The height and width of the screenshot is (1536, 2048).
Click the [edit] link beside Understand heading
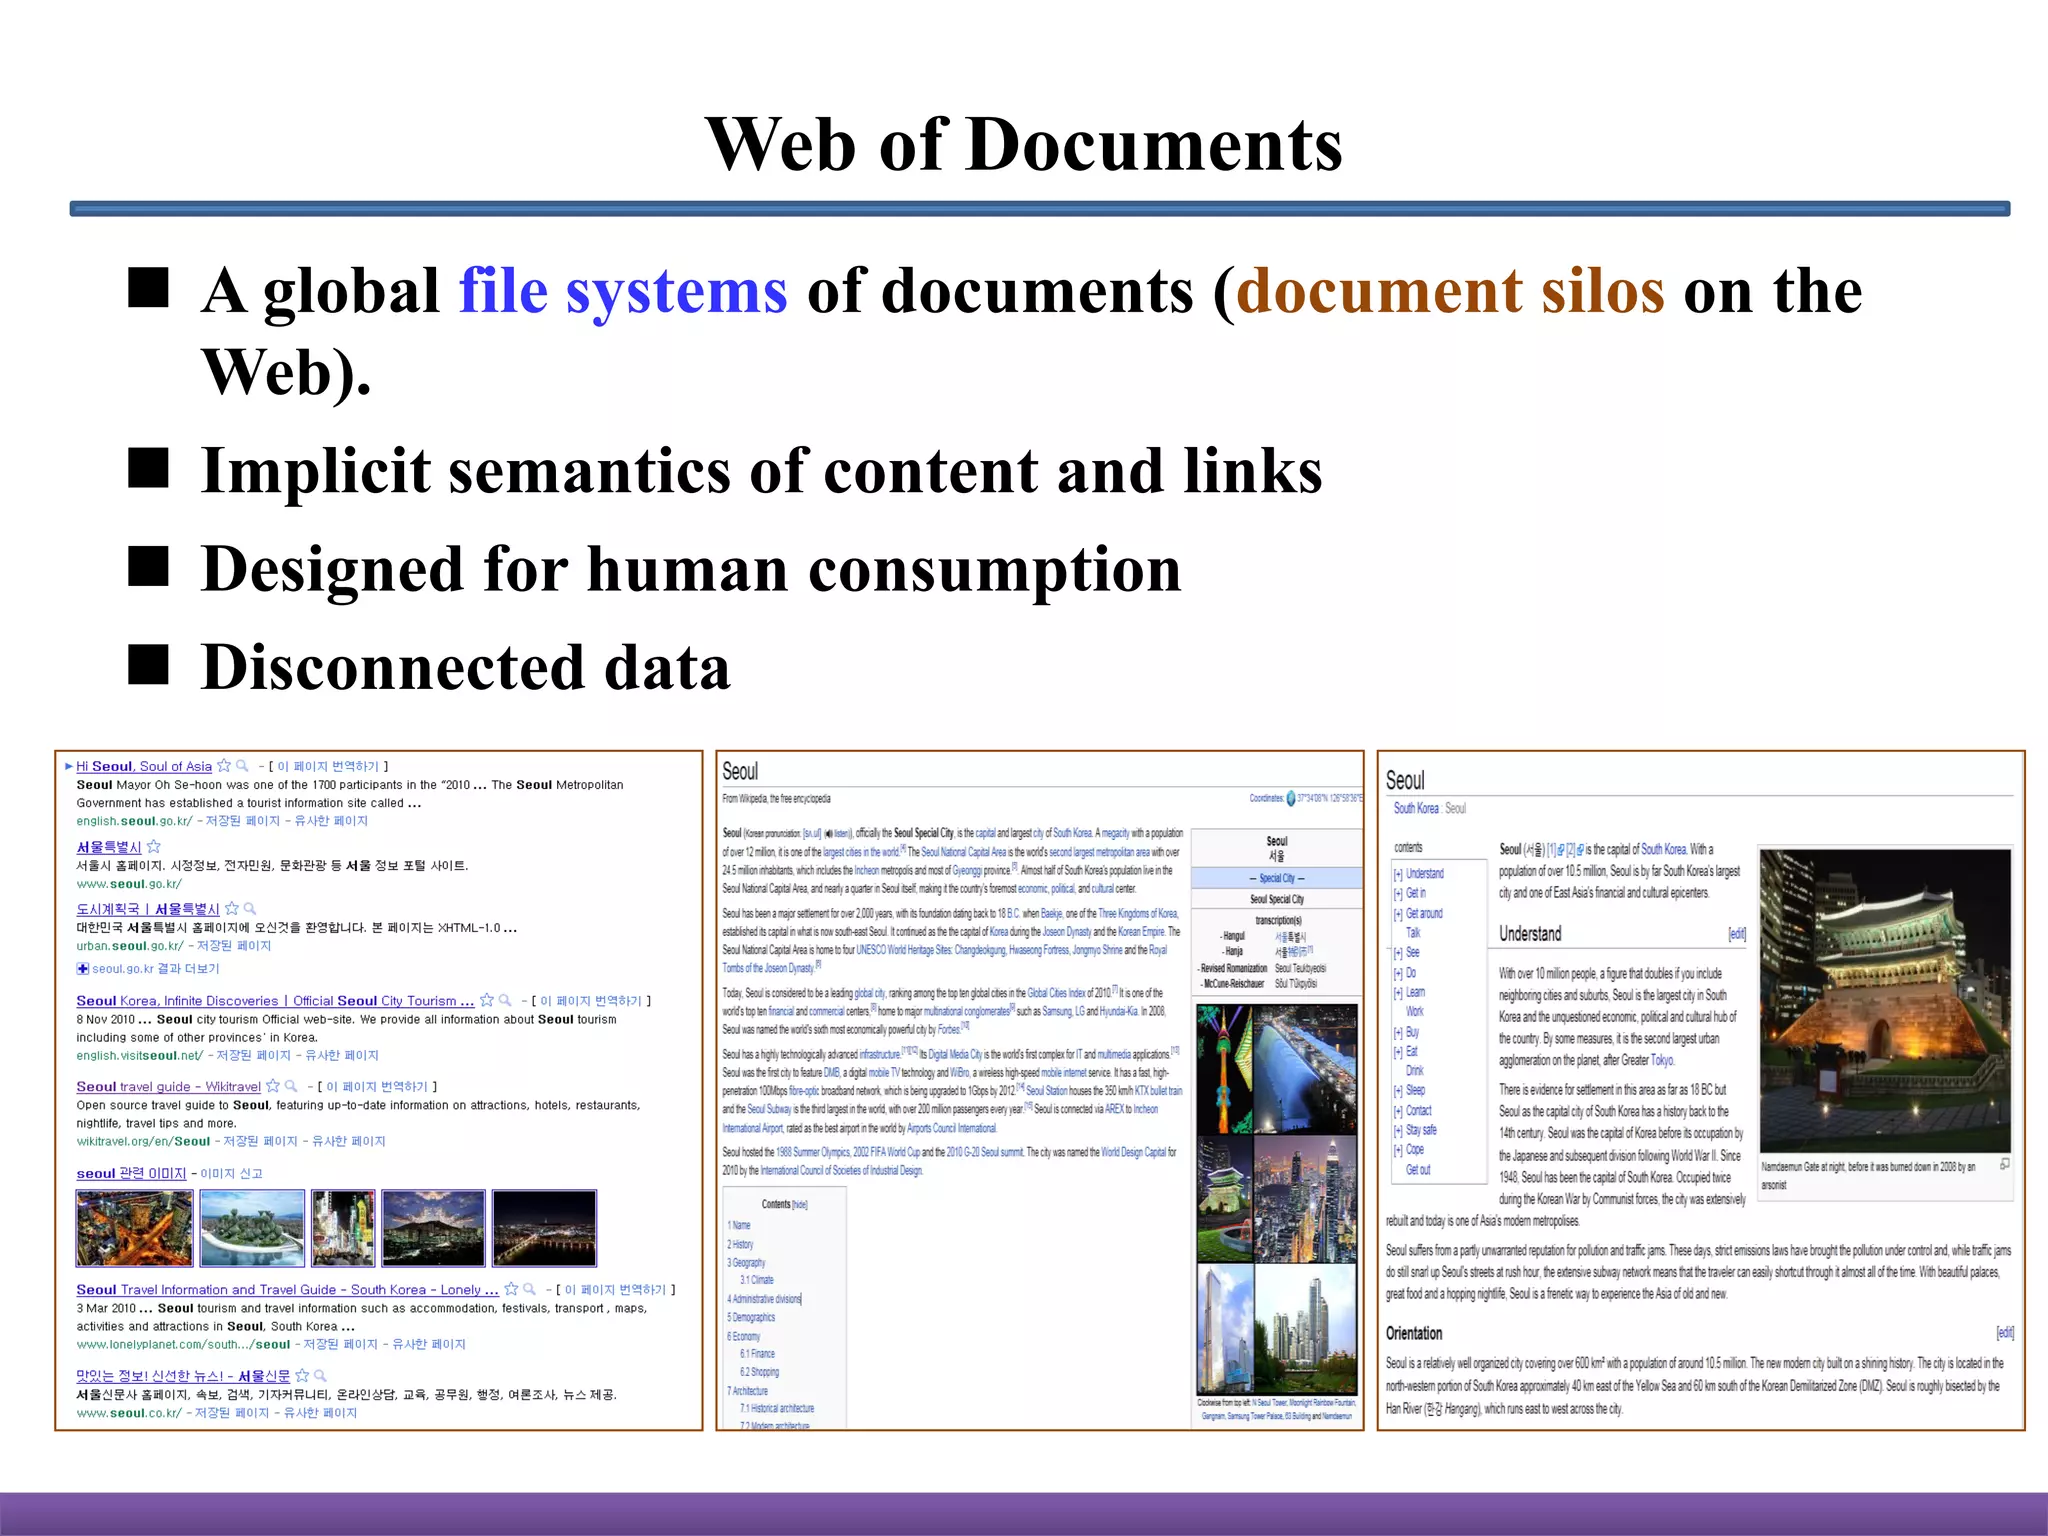1737,934
